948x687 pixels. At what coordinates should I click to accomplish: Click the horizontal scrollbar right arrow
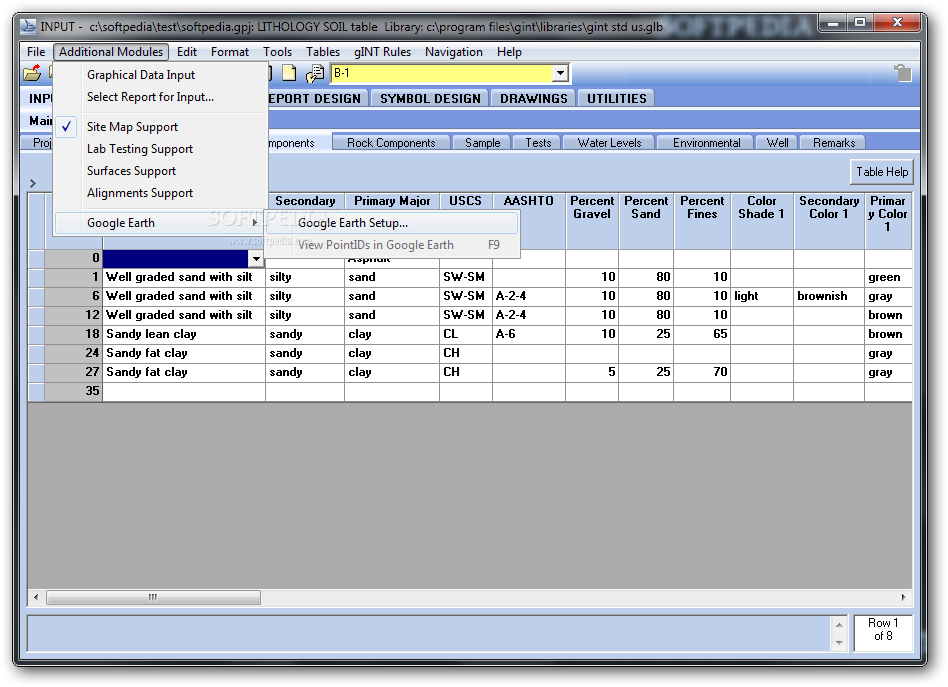[x=903, y=597]
